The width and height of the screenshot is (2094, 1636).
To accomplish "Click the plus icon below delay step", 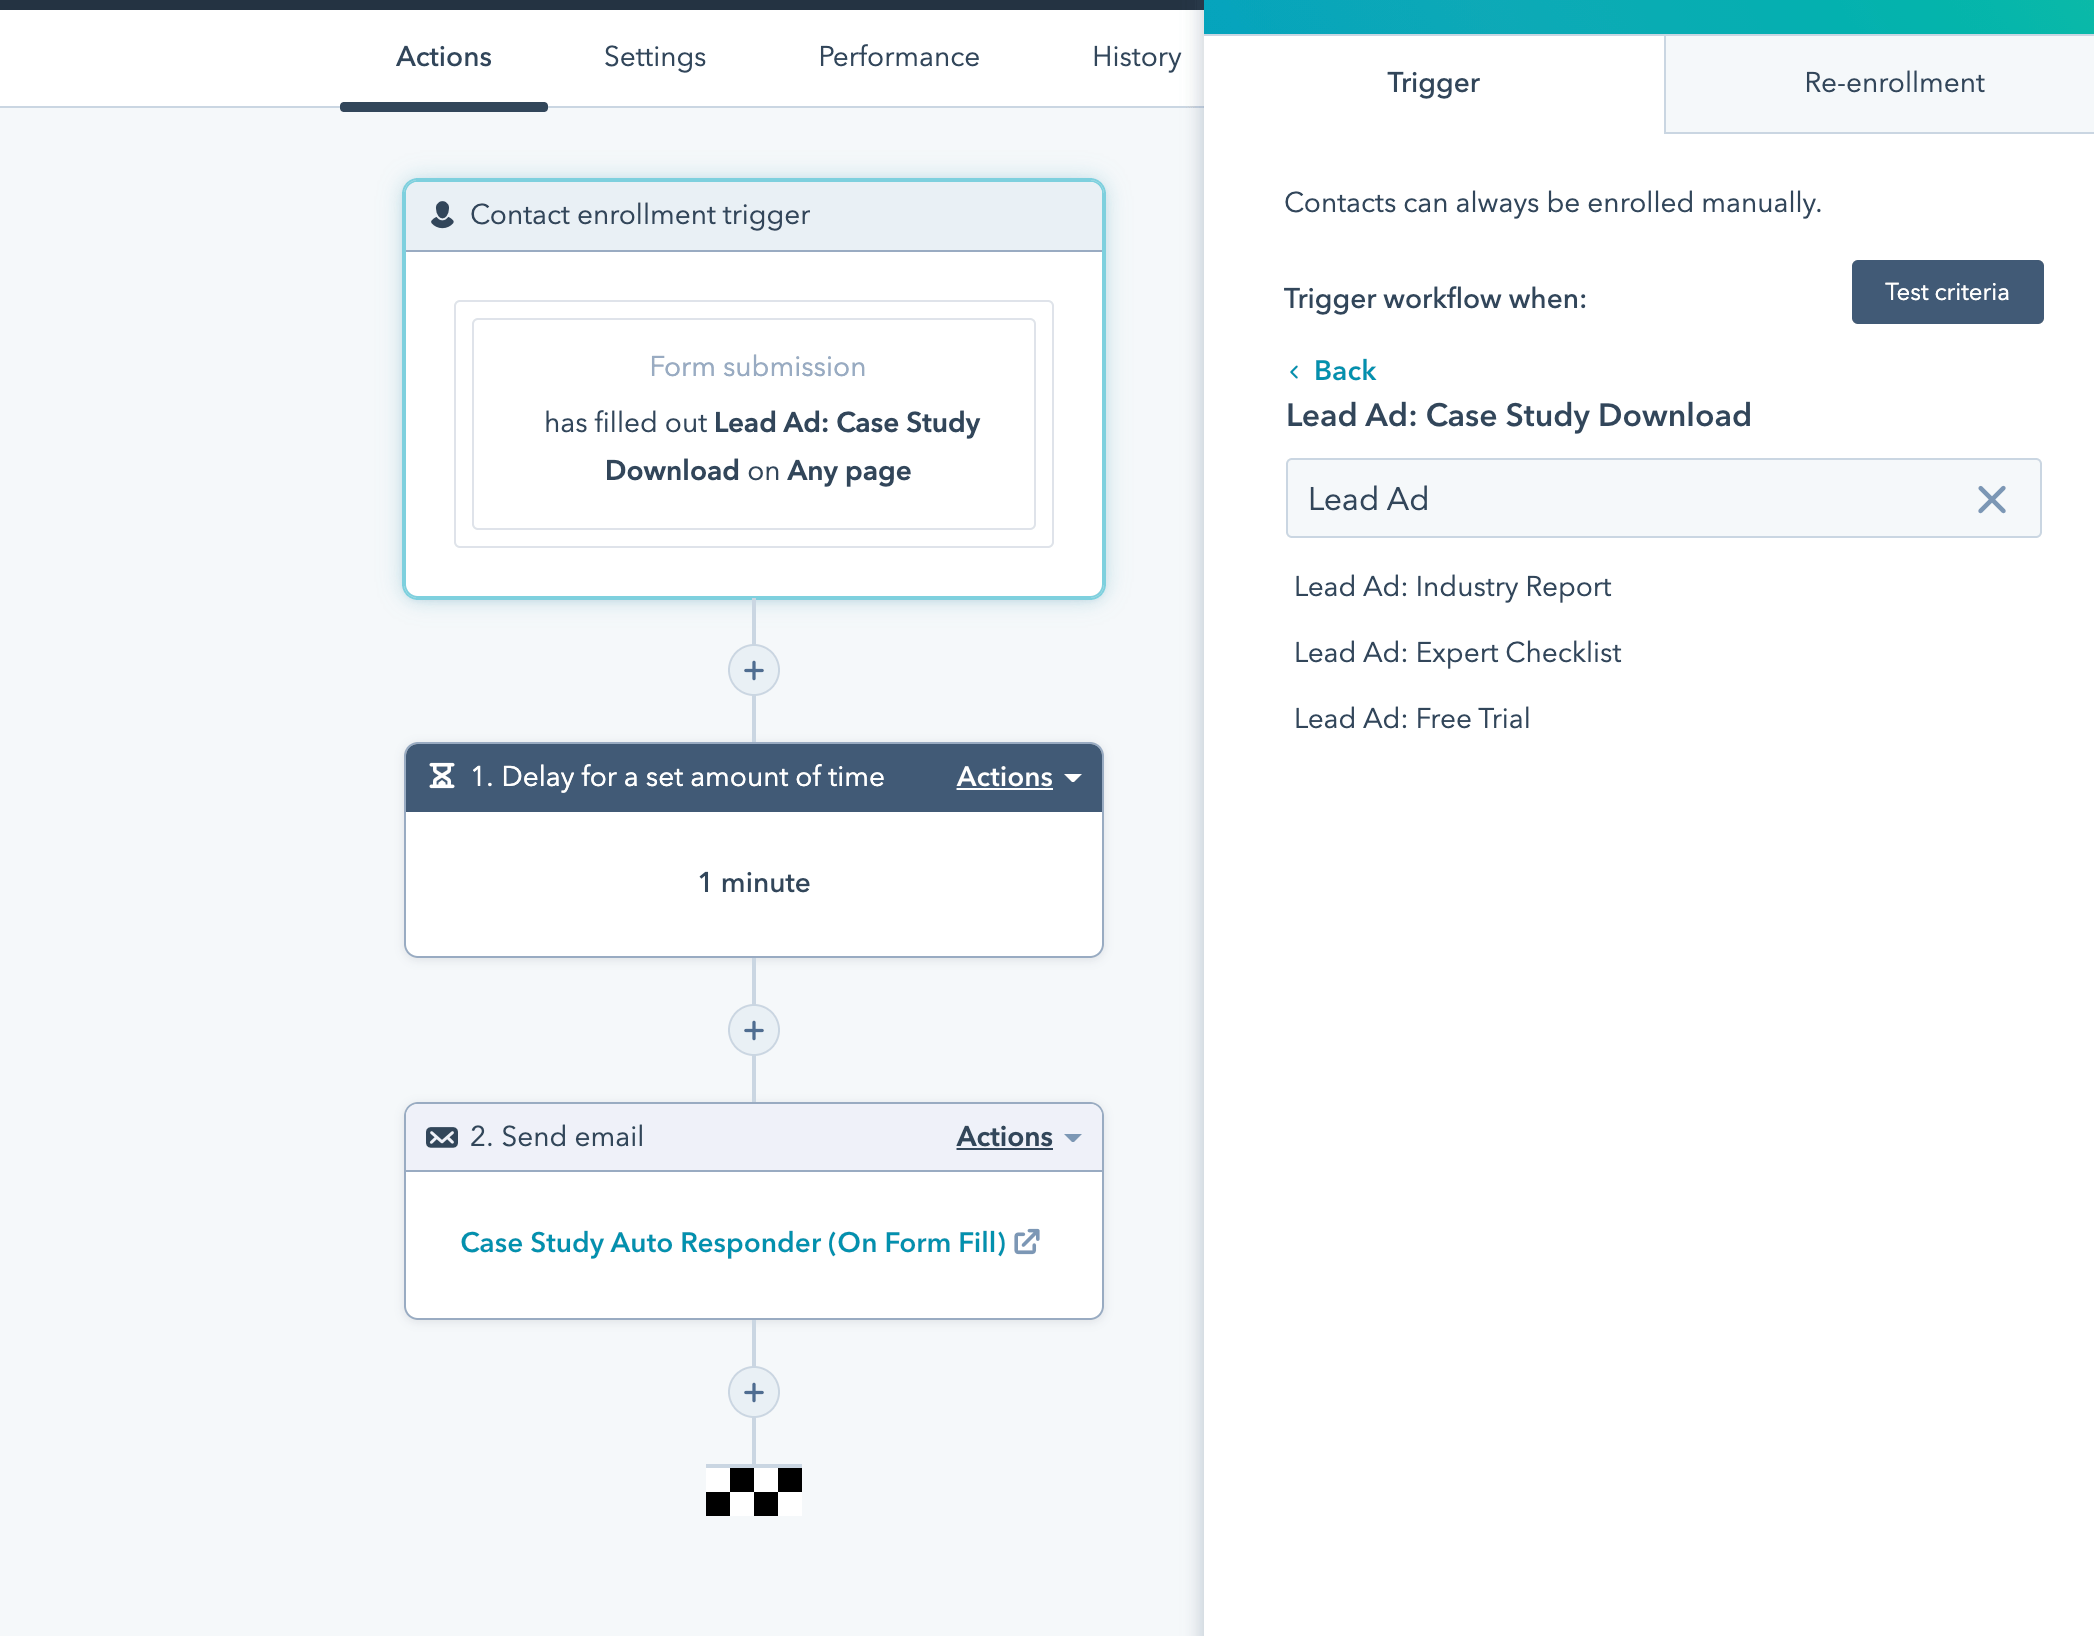I will click(x=753, y=1030).
